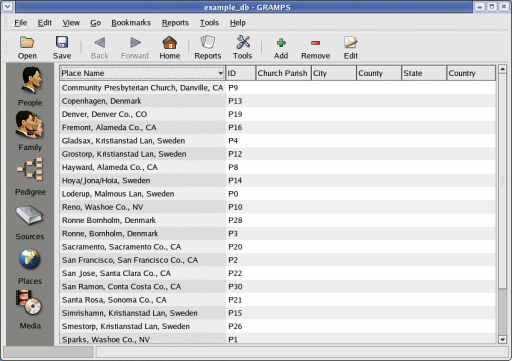Open the Pedigree chart view
The image size is (512, 361).
point(30,169)
